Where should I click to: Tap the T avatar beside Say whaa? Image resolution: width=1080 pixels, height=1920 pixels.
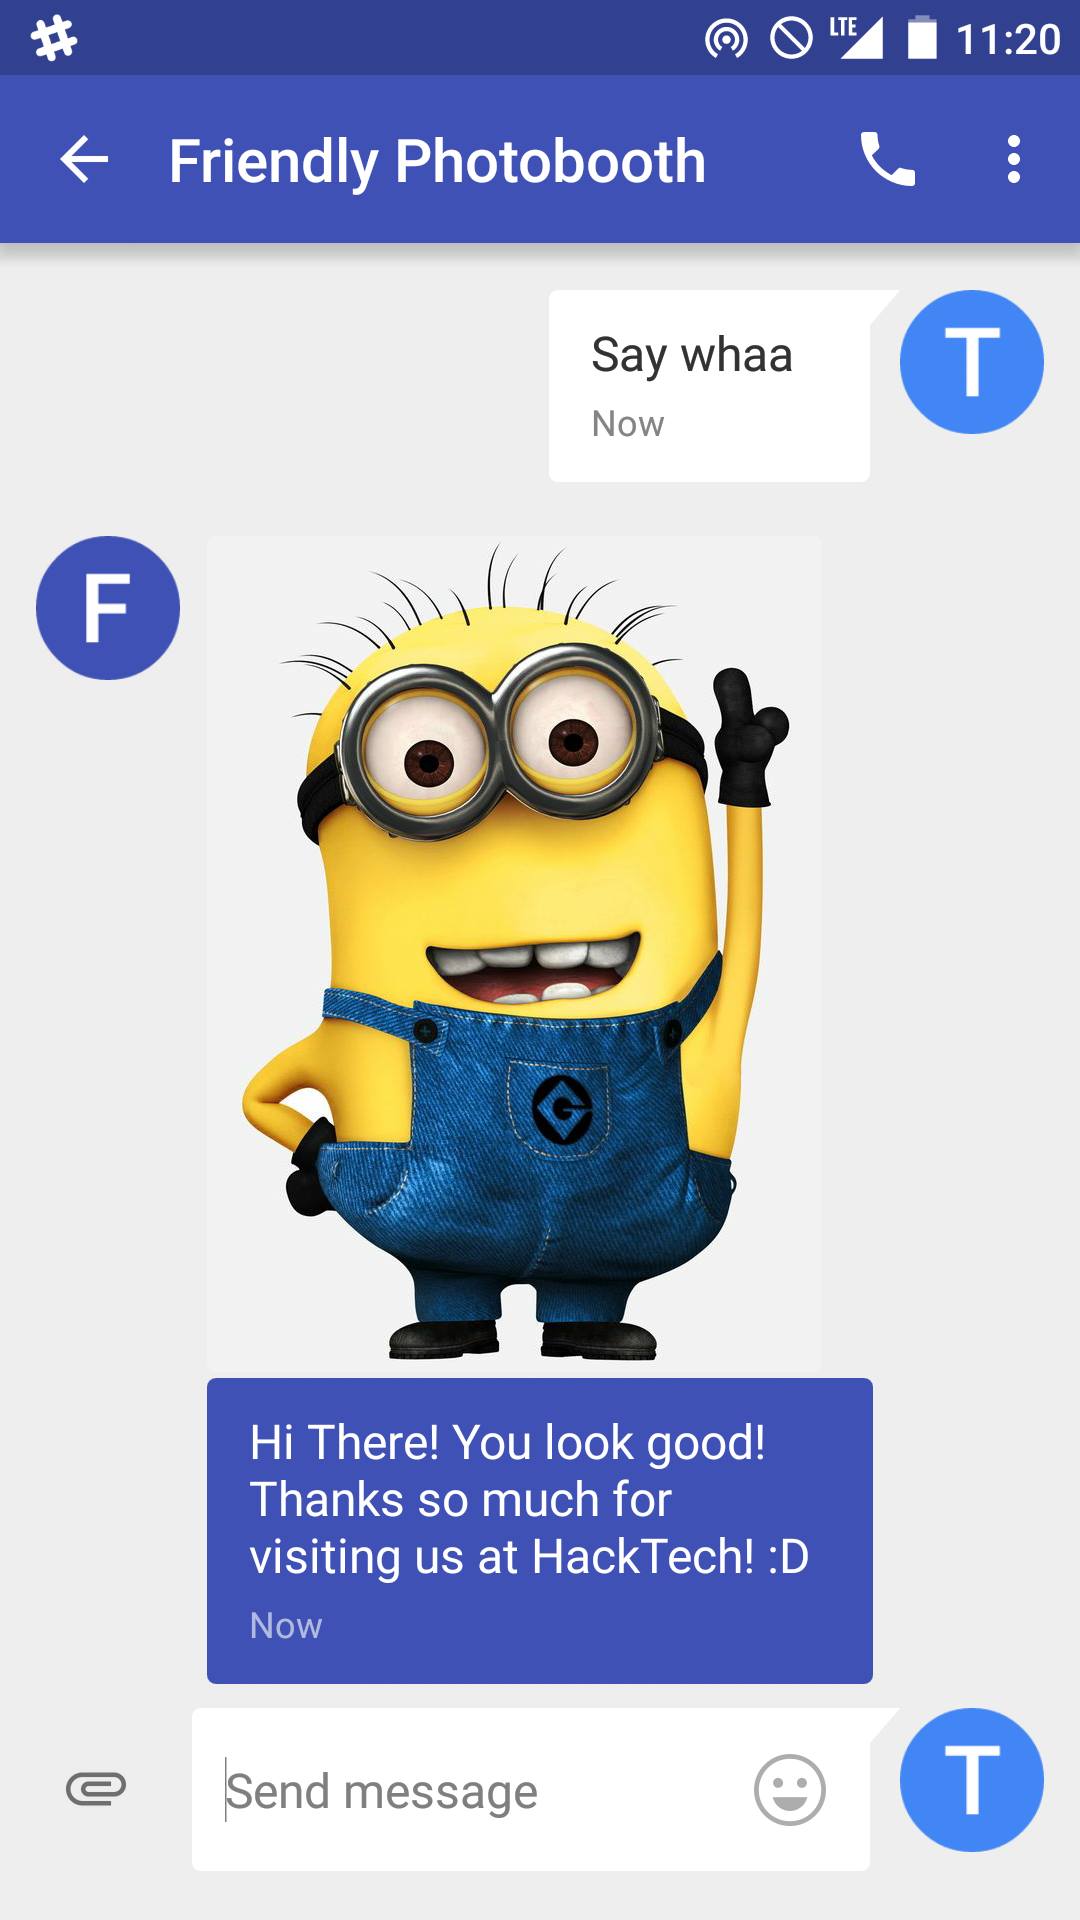(x=972, y=362)
